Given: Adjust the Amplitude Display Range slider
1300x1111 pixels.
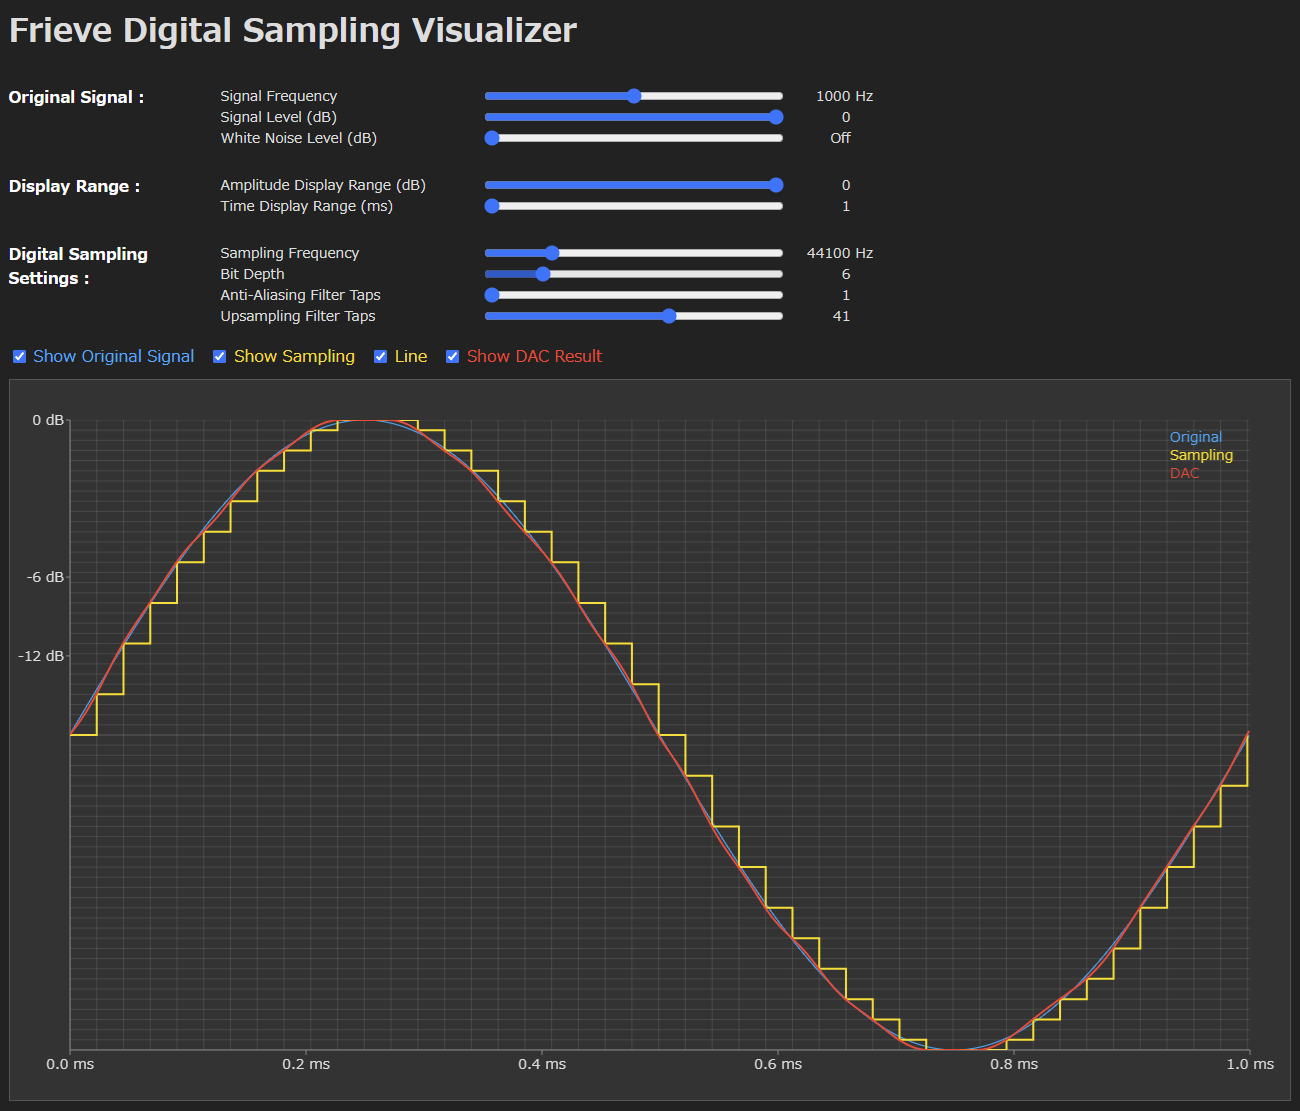Looking at the screenshot, I should (x=775, y=185).
